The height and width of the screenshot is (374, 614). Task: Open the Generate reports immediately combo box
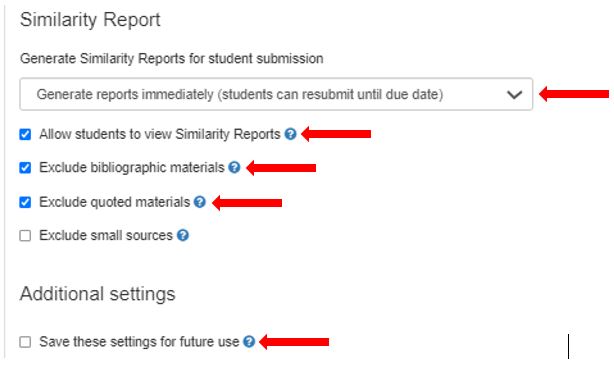[276, 94]
